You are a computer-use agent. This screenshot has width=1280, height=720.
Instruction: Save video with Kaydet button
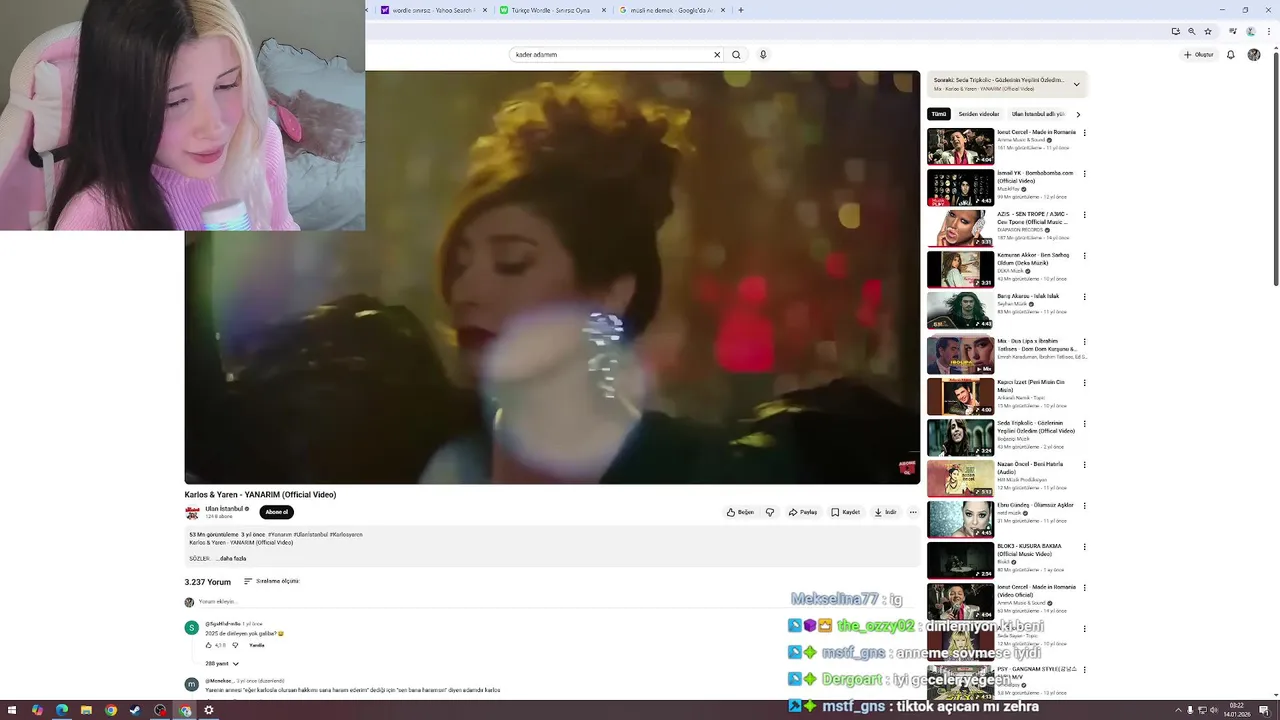pos(846,512)
